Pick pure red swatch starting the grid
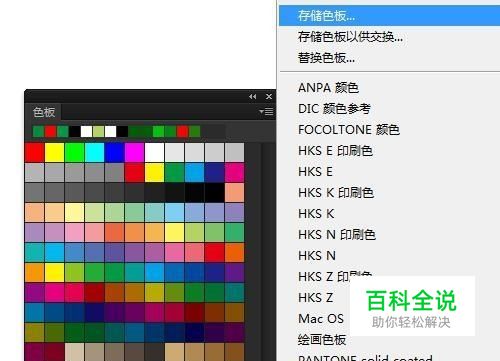The width and height of the screenshot is (500, 361). 34,153
